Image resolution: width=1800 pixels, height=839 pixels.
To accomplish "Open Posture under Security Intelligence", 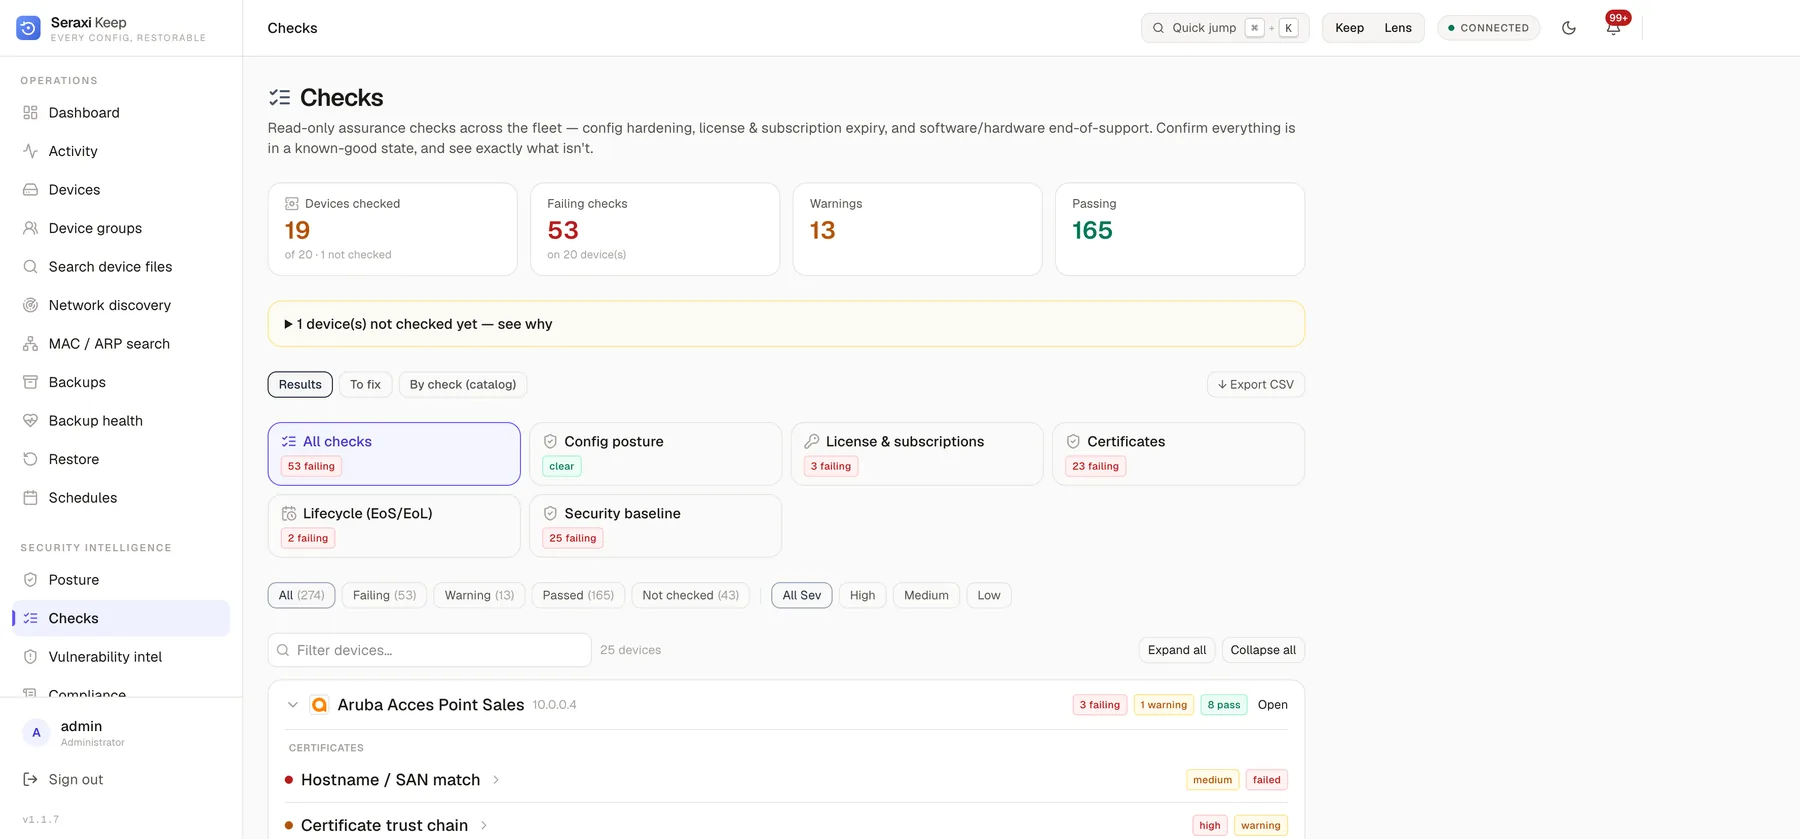I will point(120,580).
